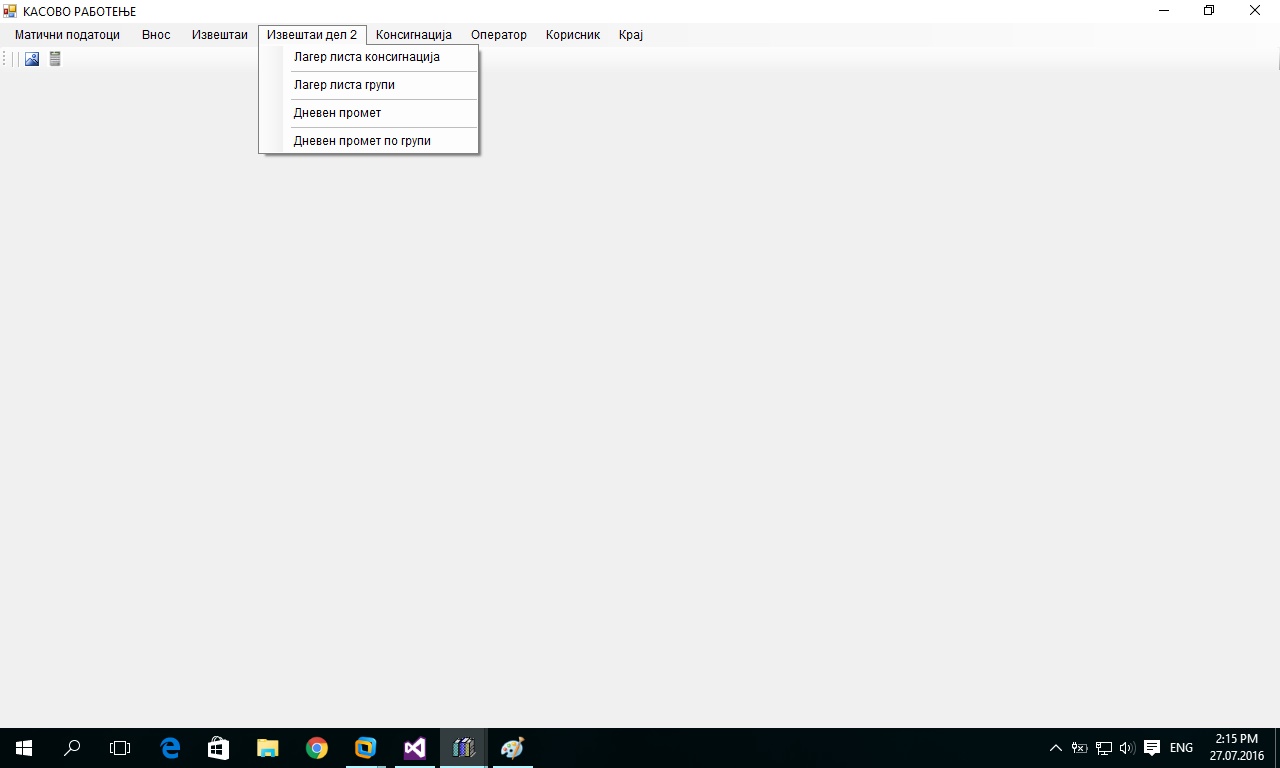The height and width of the screenshot is (768, 1280).
Task: Choose Дневен промет по групи
Action: tap(362, 141)
